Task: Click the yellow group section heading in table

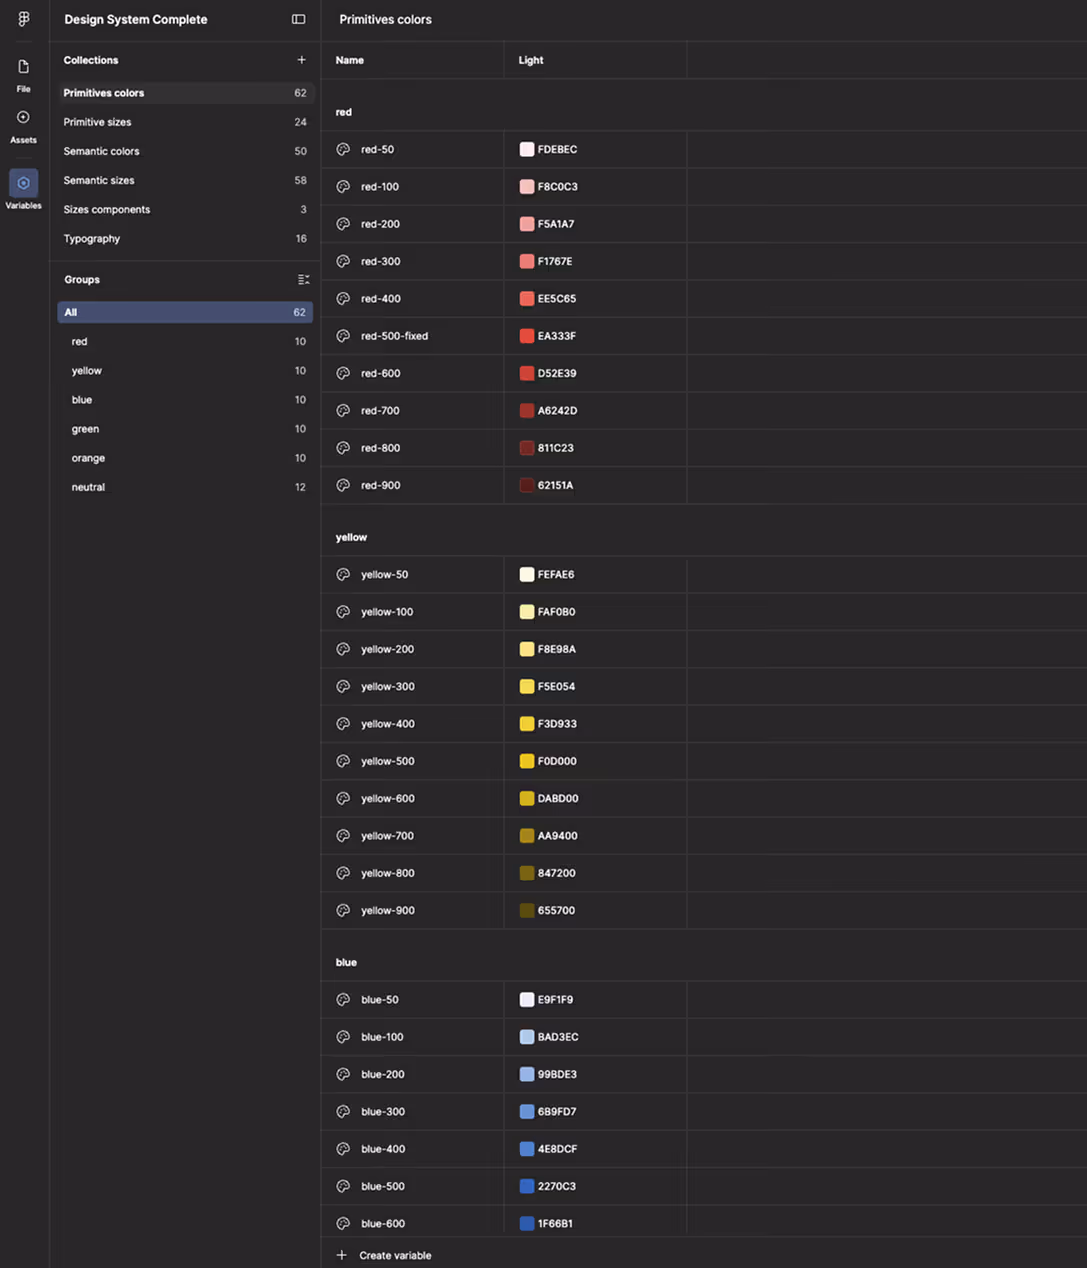Action: tap(351, 537)
